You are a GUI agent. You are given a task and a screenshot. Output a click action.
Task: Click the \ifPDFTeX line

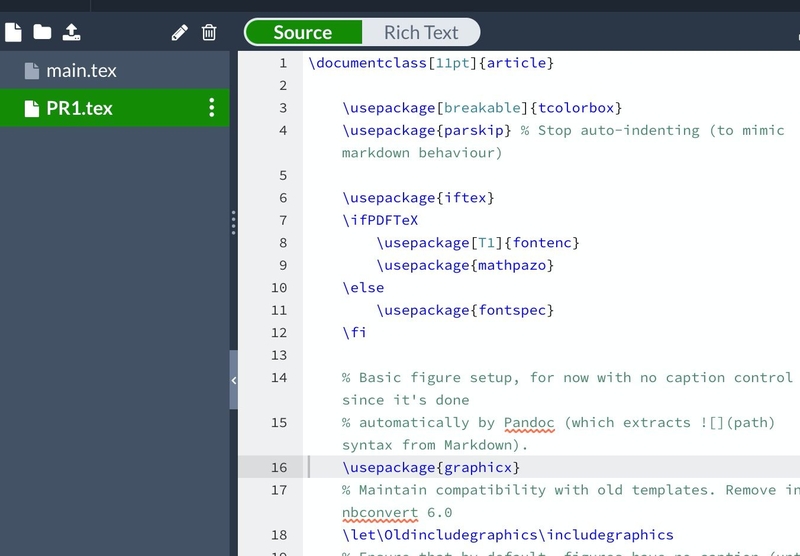click(380, 220)
